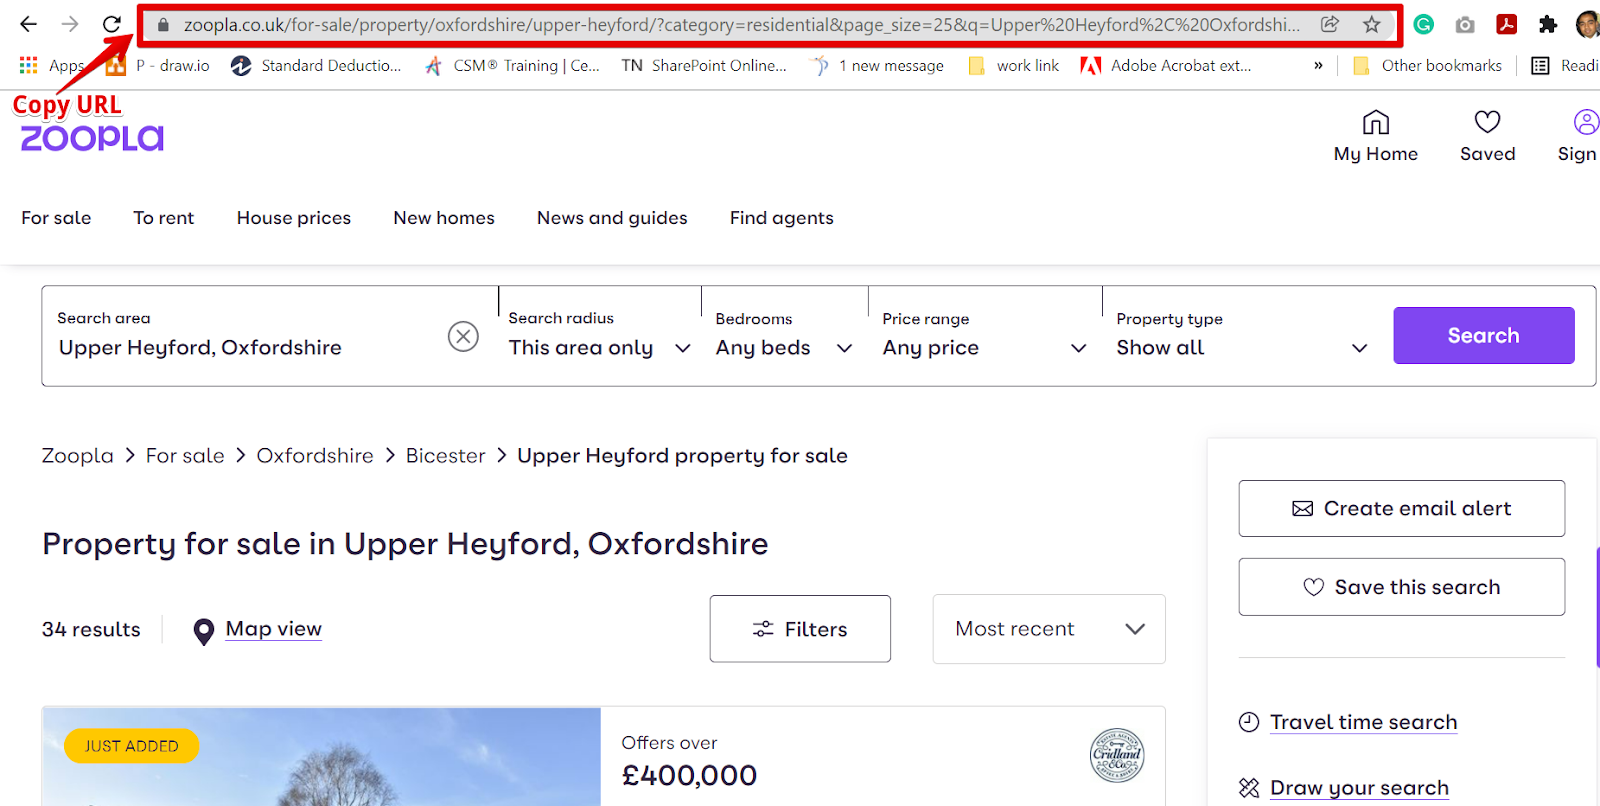
Task: Click the browser profile avatar
Action: tap(1588, 24)
